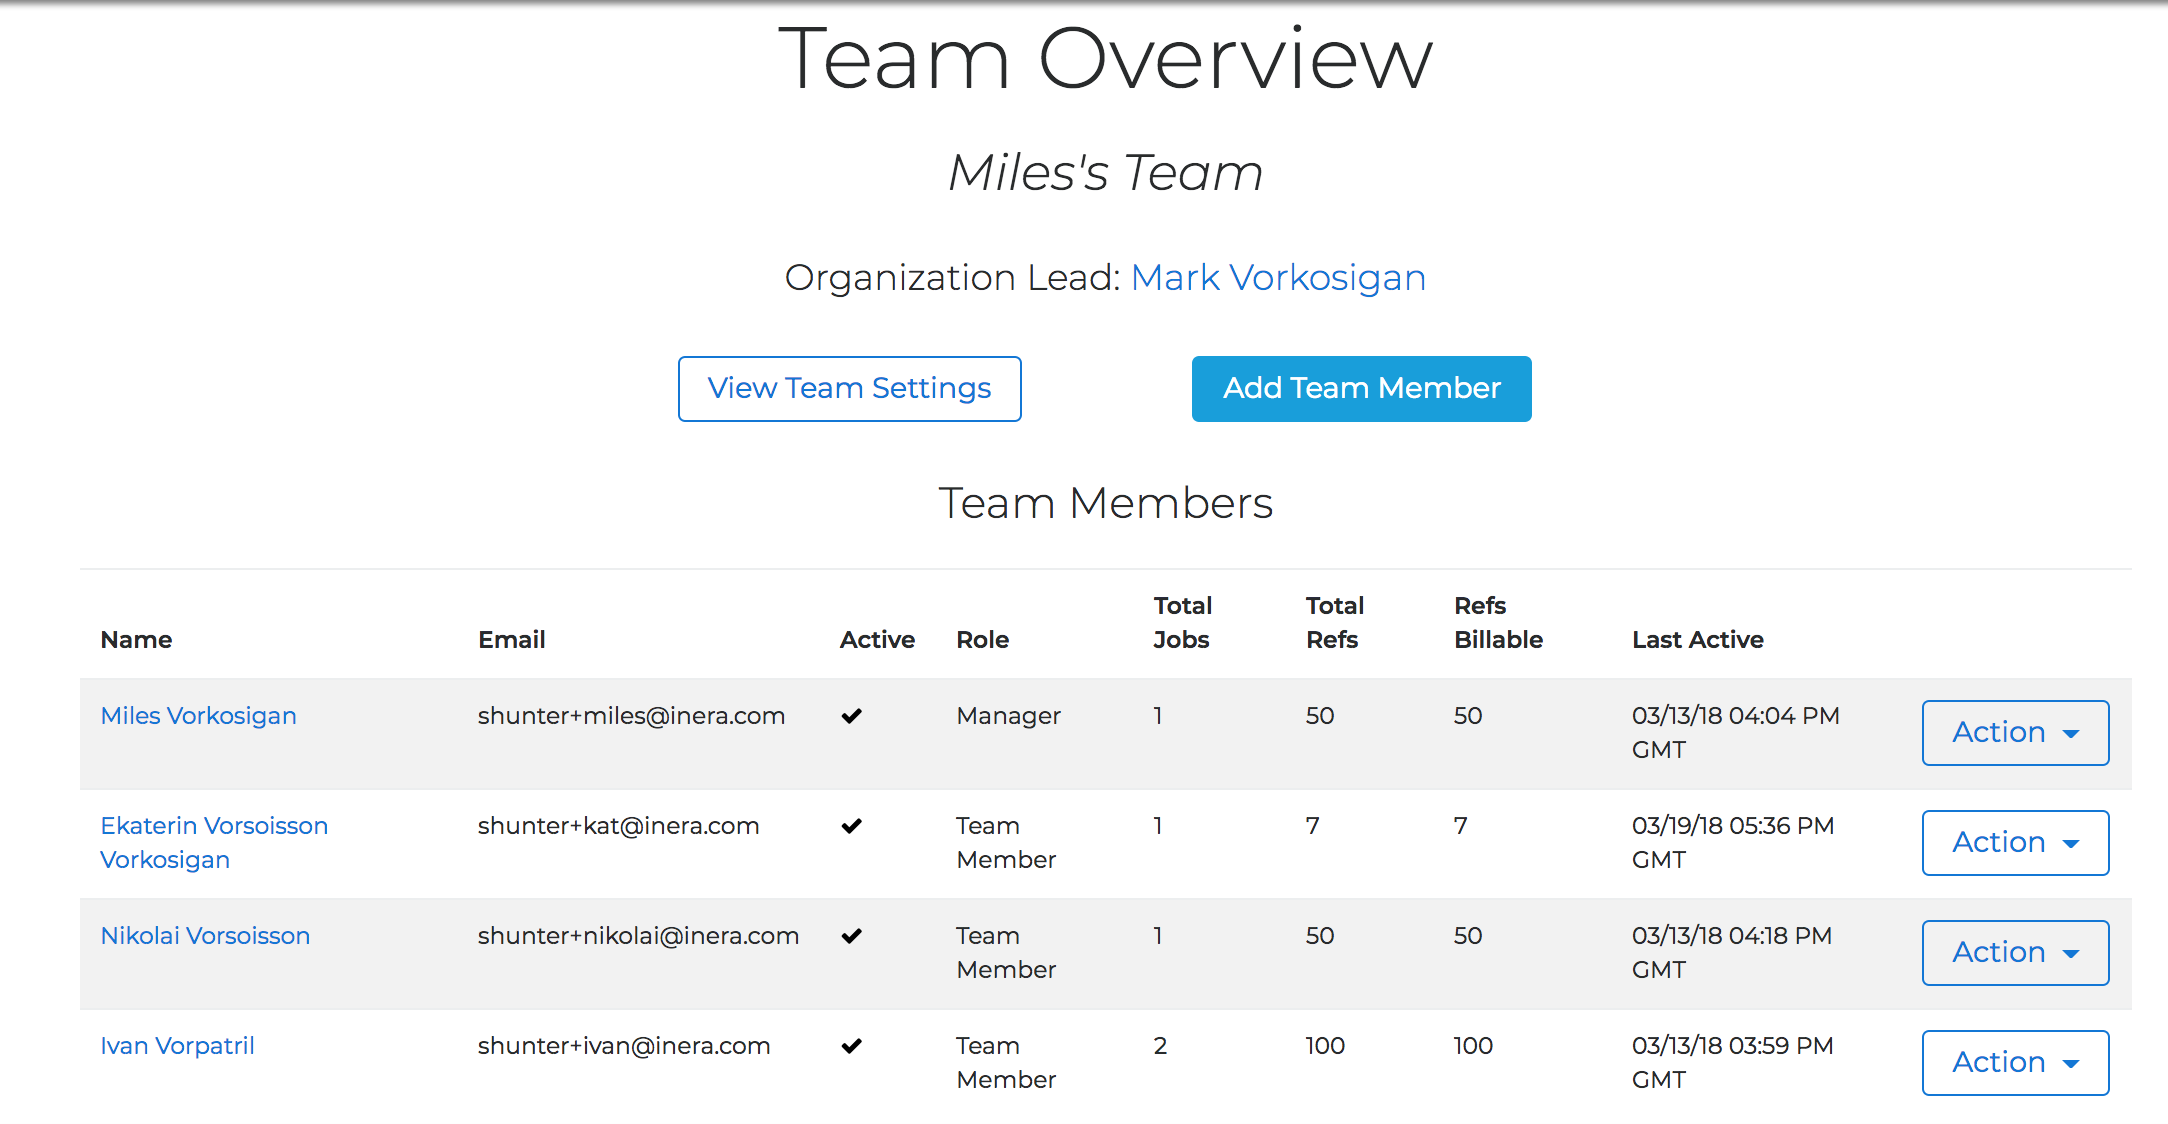Viewport: 2168px width, 1124px height.
Task: Select email shunter+miles@inera.com
Action: coord(631,716)
